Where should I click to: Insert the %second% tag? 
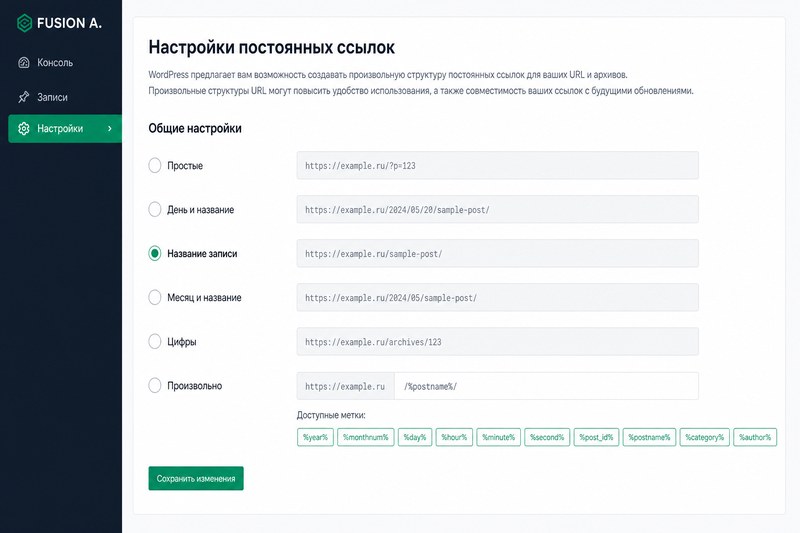click(x=547, y=437)
